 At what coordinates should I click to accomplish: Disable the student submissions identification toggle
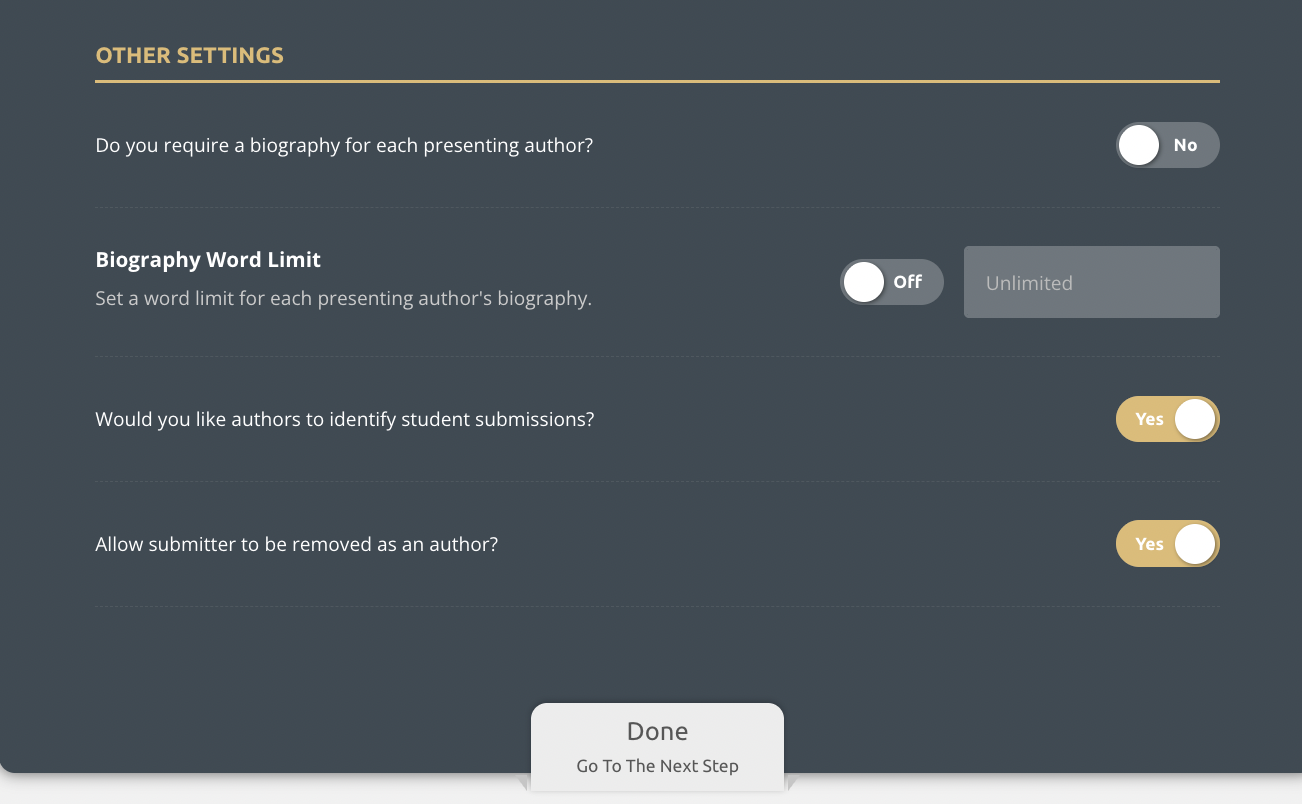coord(1167,419)
